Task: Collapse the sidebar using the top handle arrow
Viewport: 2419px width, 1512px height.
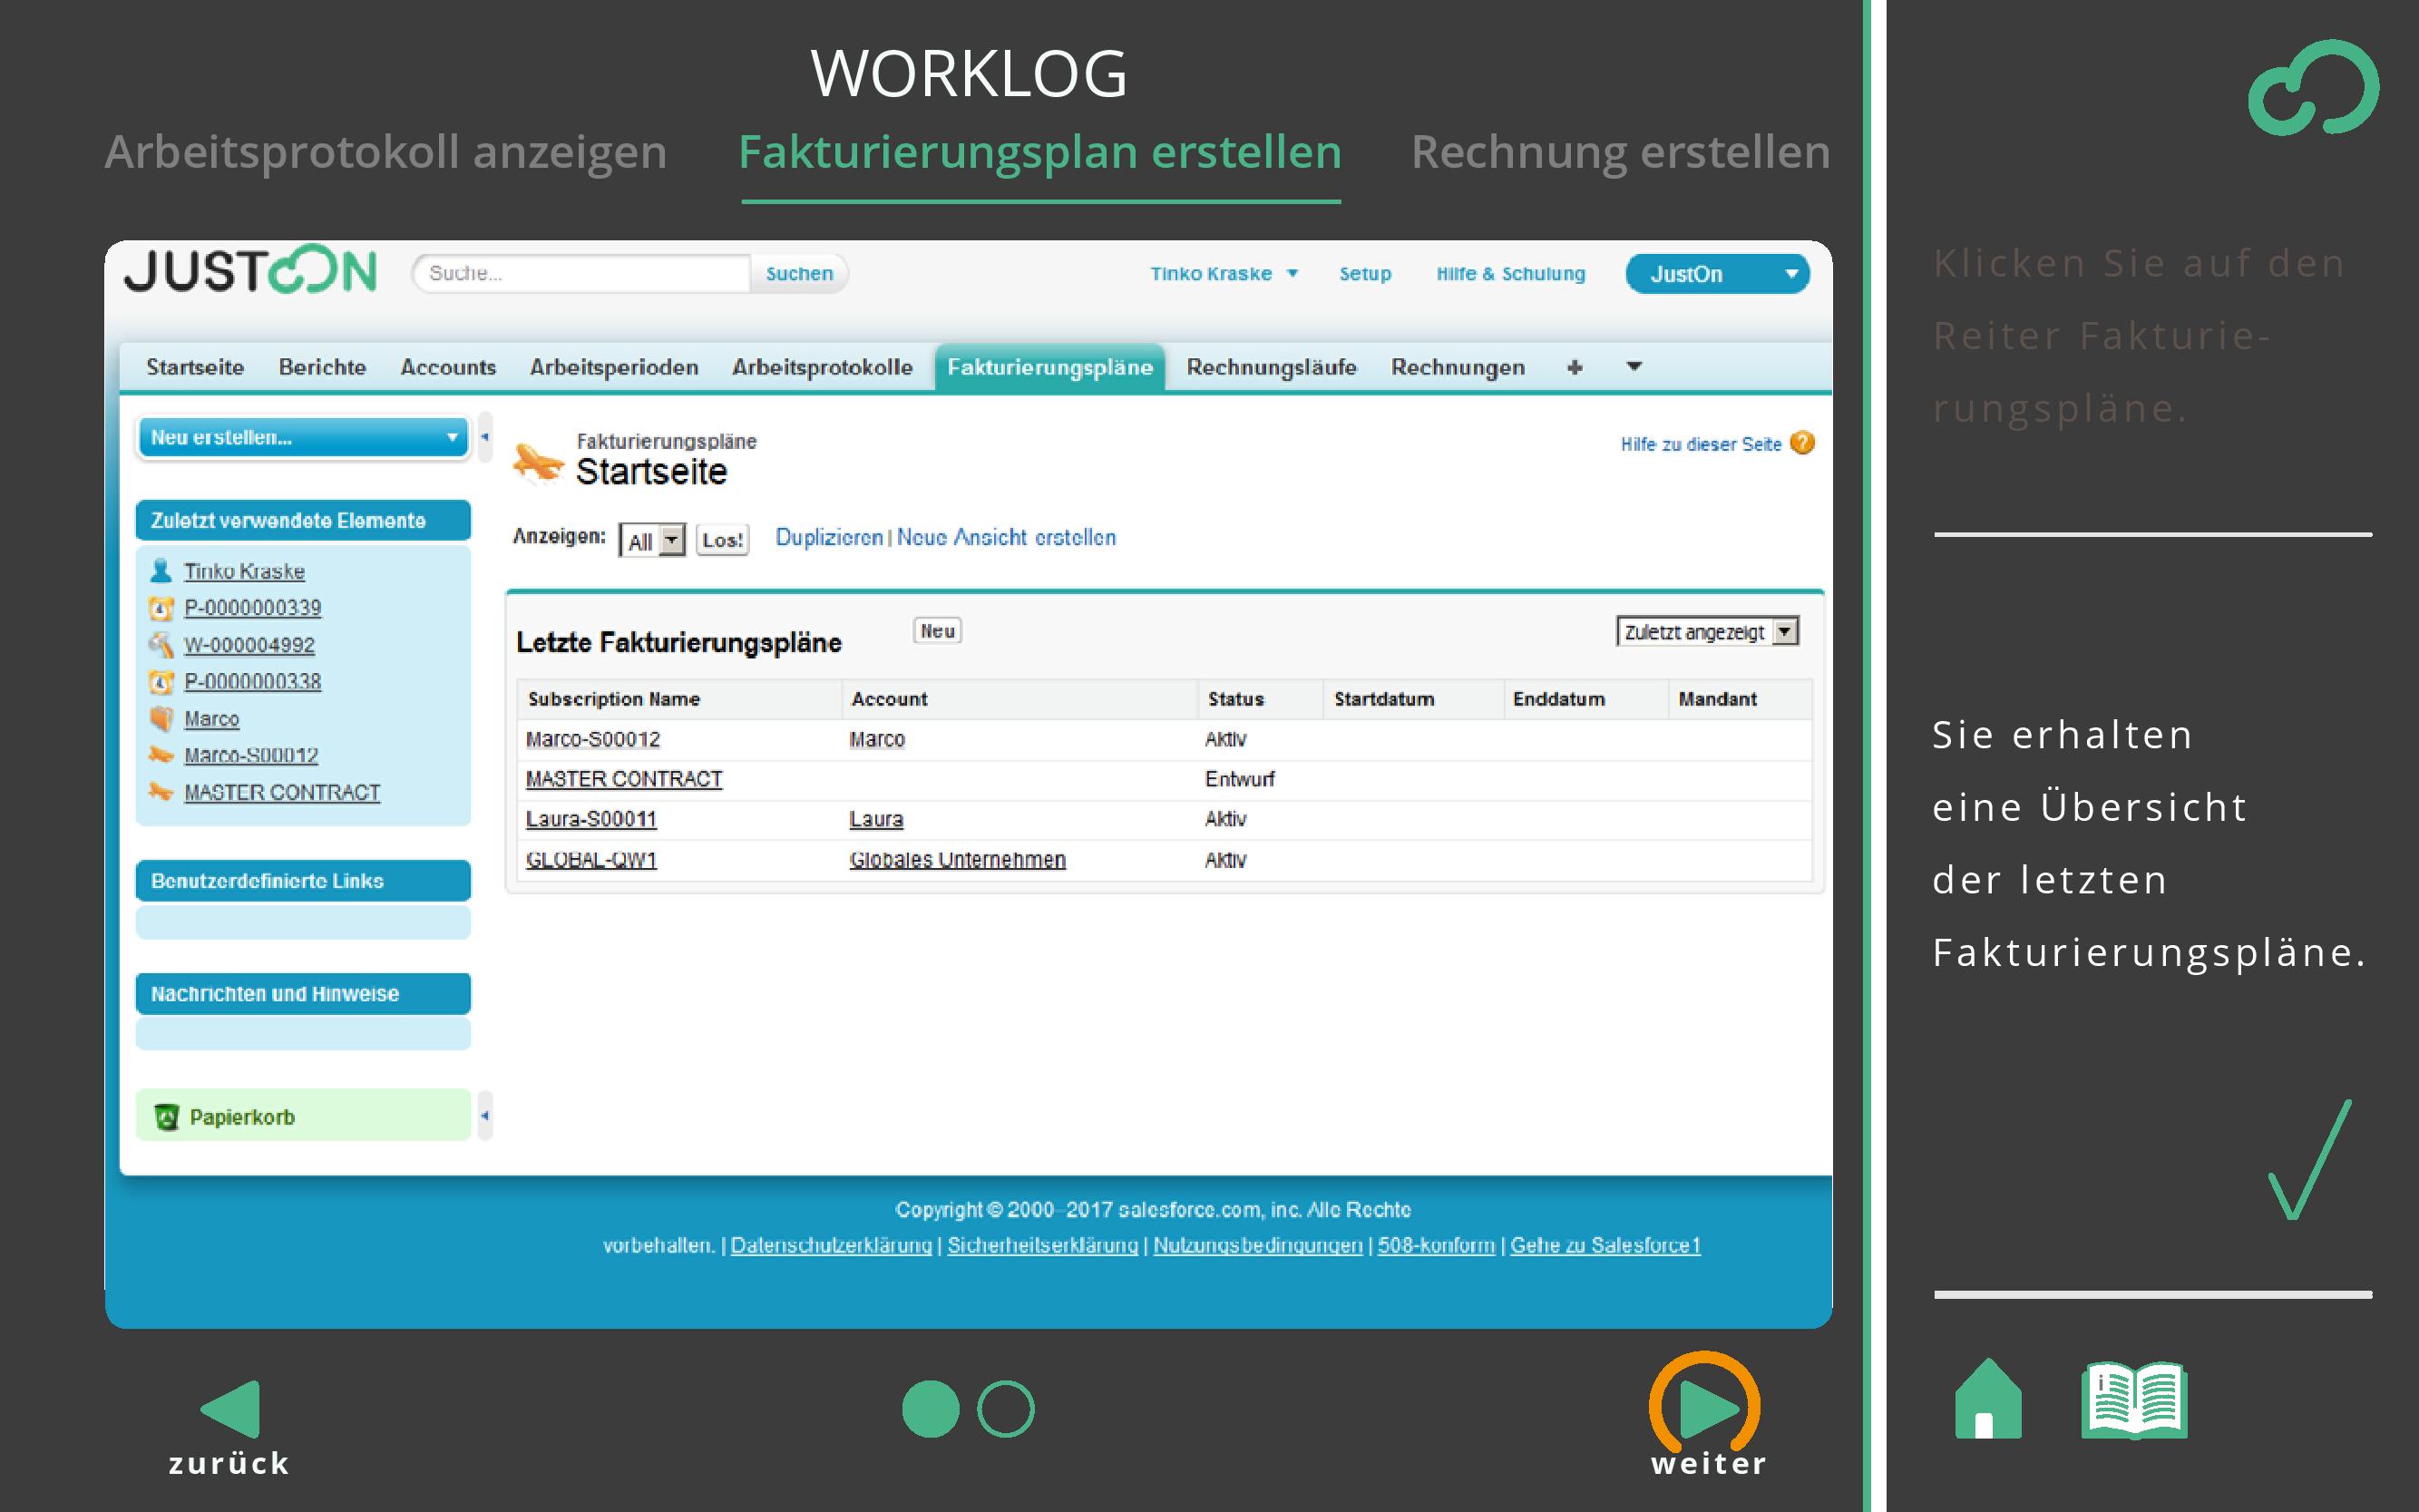Action: click(x=485, y=437)
